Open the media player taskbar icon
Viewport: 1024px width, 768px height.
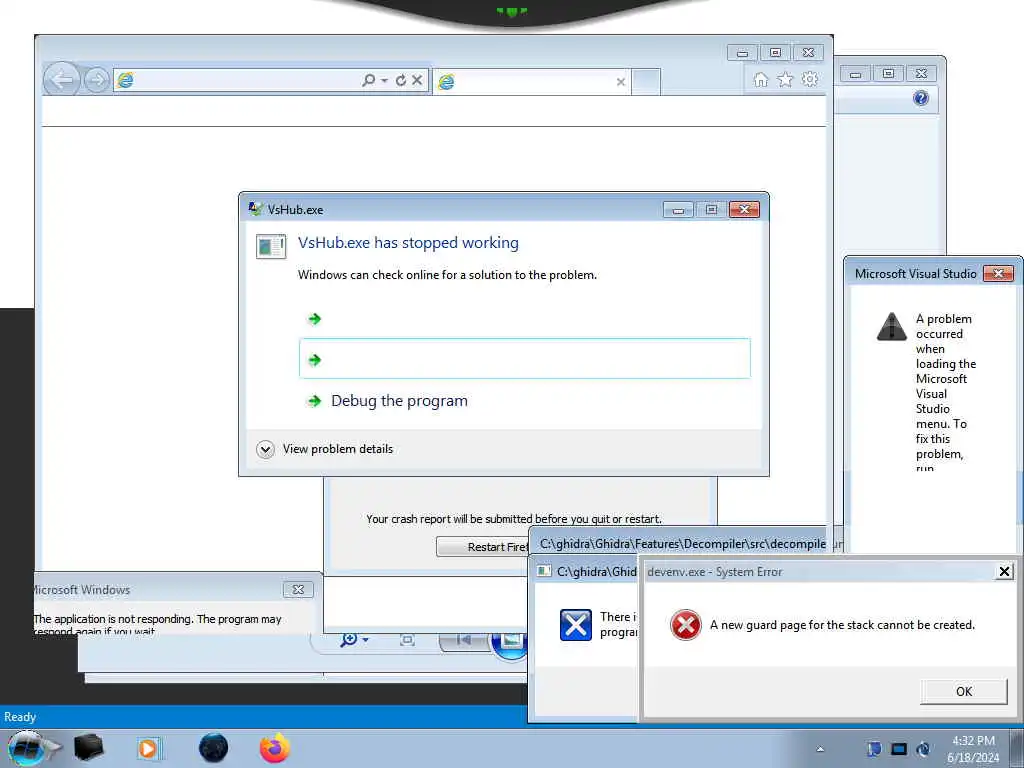(149, 748)
